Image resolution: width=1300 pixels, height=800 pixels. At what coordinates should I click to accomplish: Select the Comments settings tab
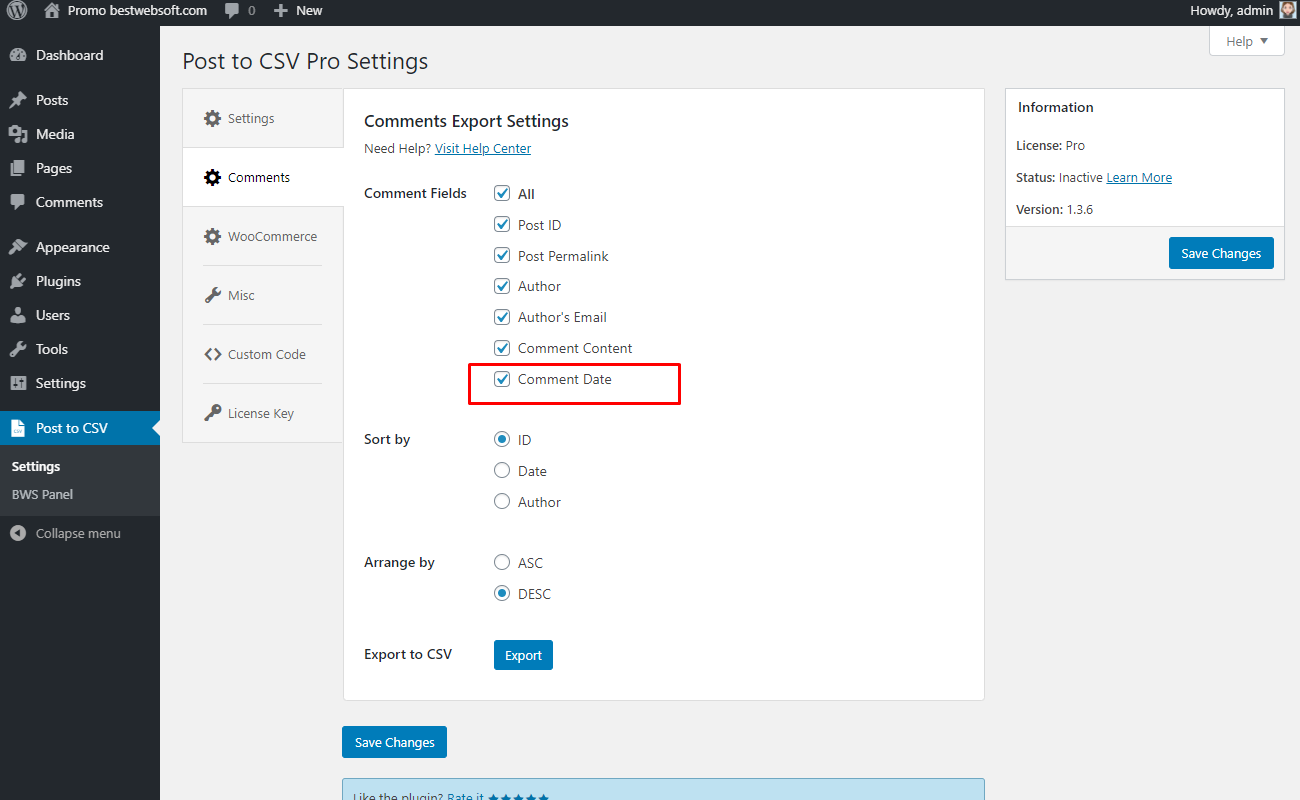(263, 177)
